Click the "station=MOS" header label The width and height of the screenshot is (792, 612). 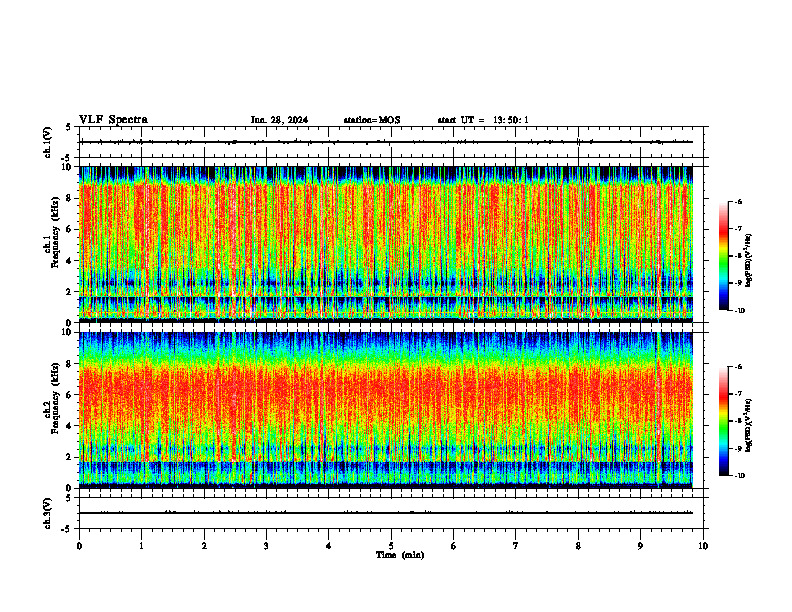(372, 120)
